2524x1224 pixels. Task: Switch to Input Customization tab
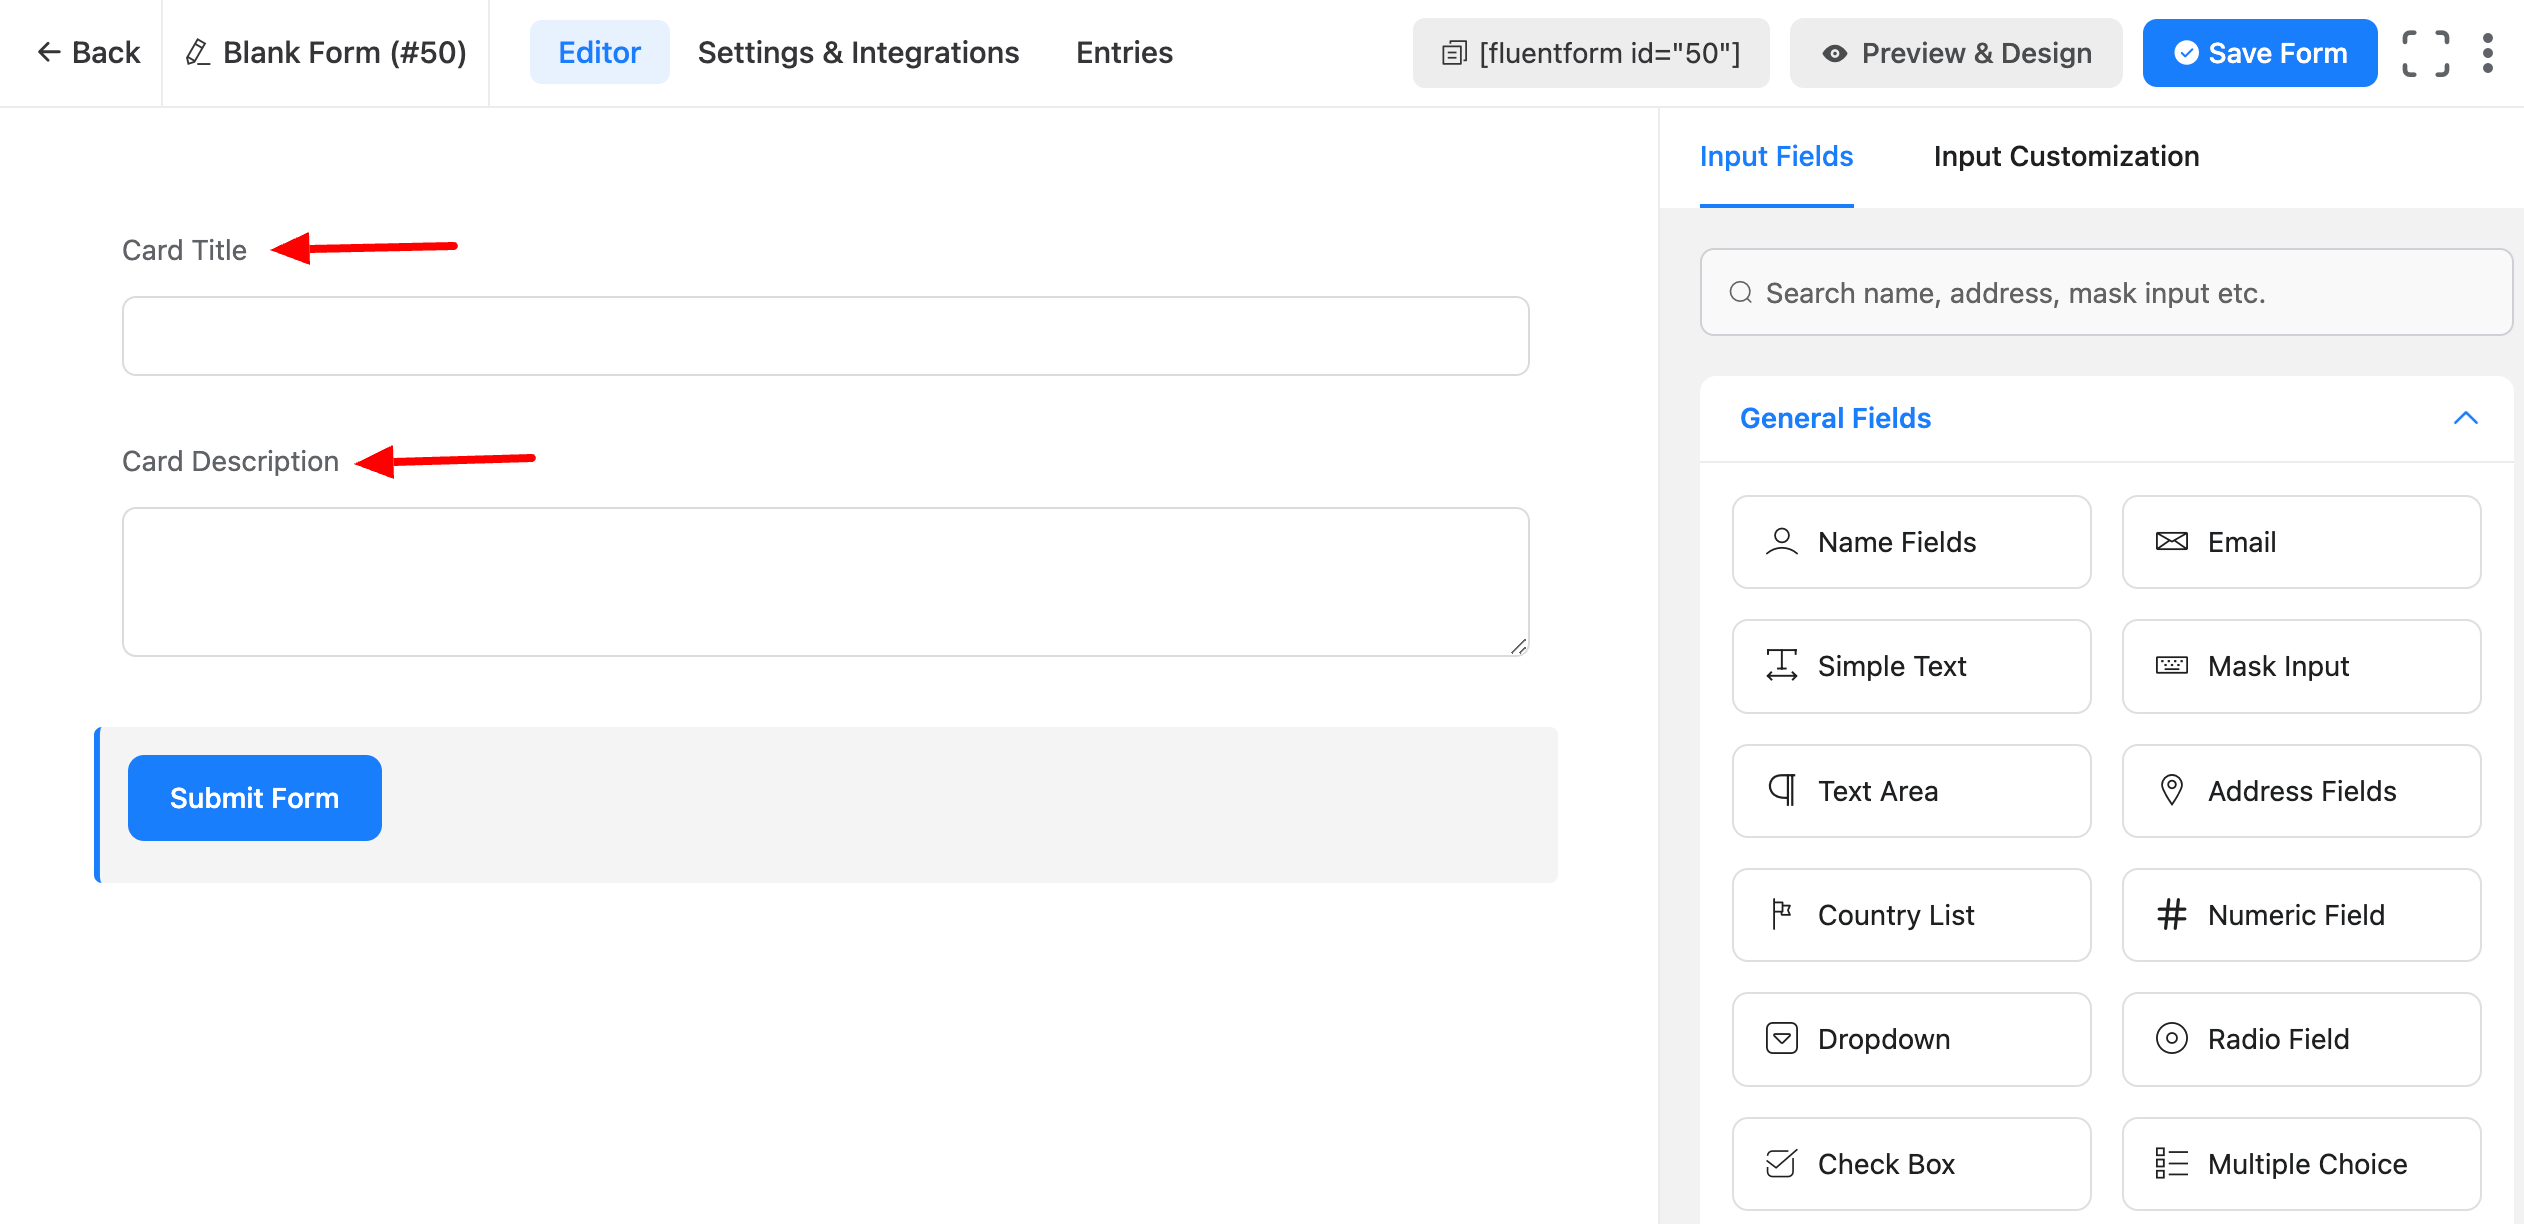coord(2066,157)
